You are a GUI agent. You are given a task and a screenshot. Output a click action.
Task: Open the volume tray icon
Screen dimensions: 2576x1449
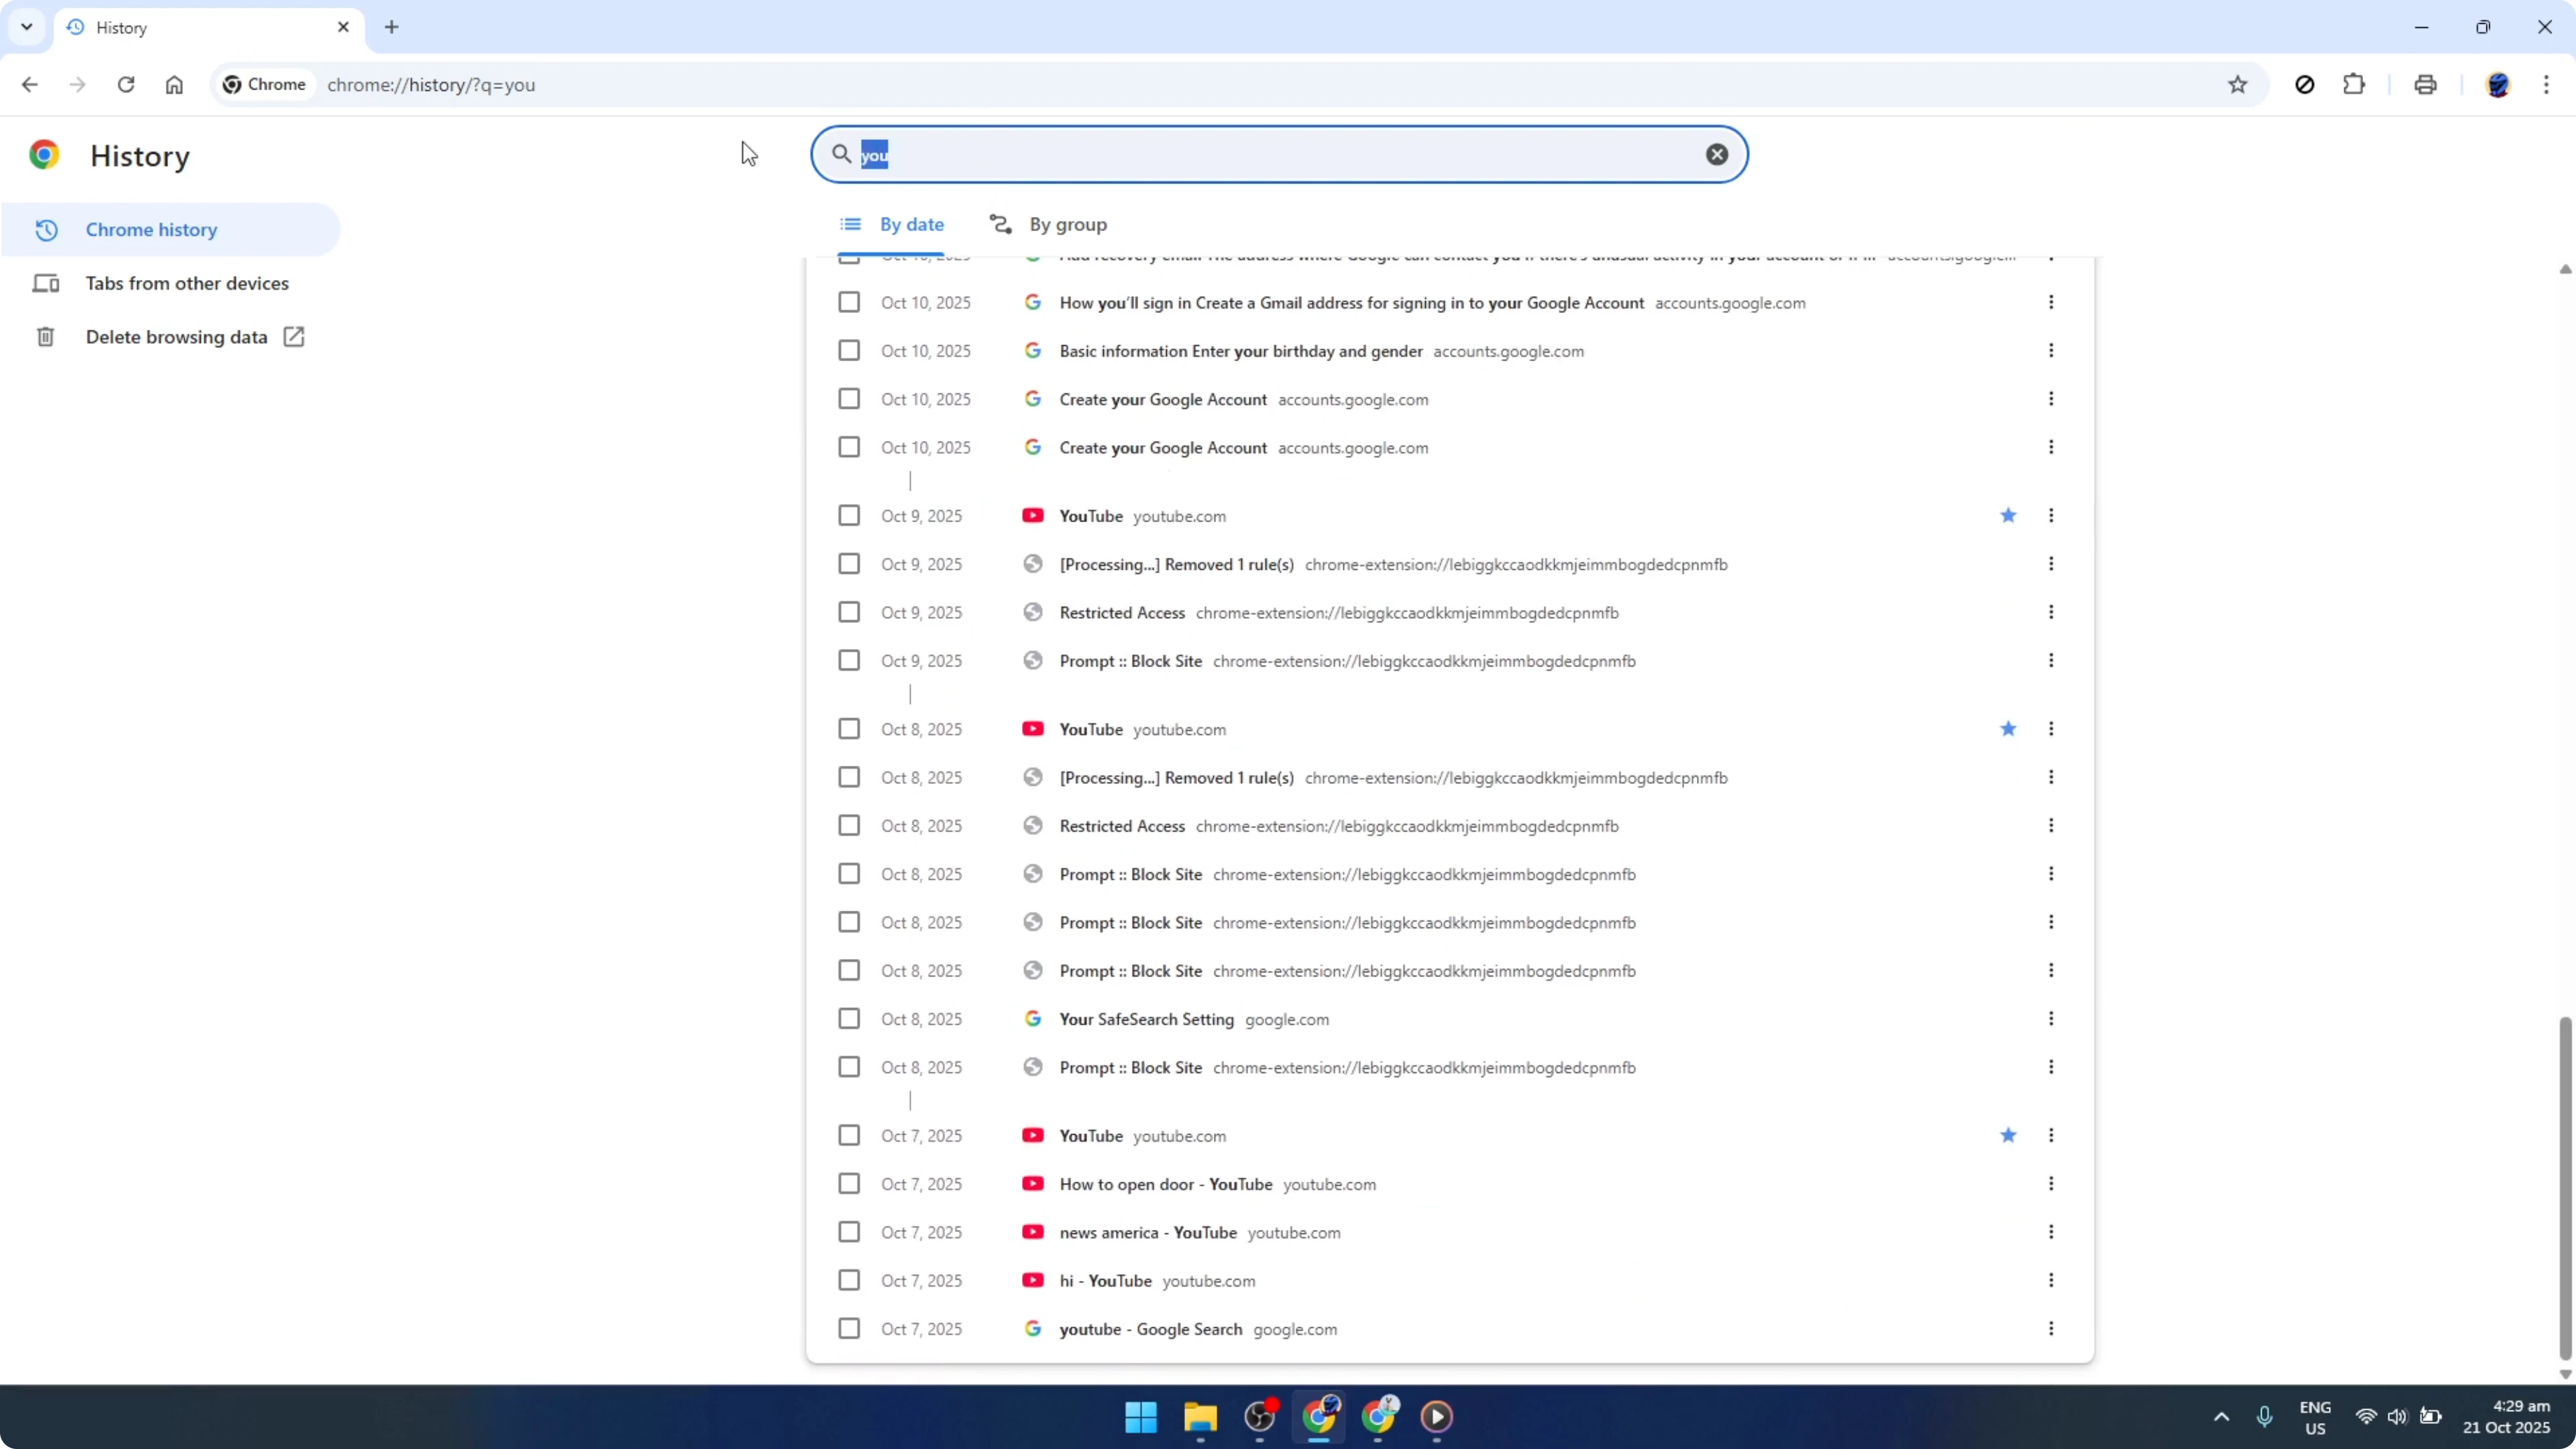click(x=2397, y=1416)
